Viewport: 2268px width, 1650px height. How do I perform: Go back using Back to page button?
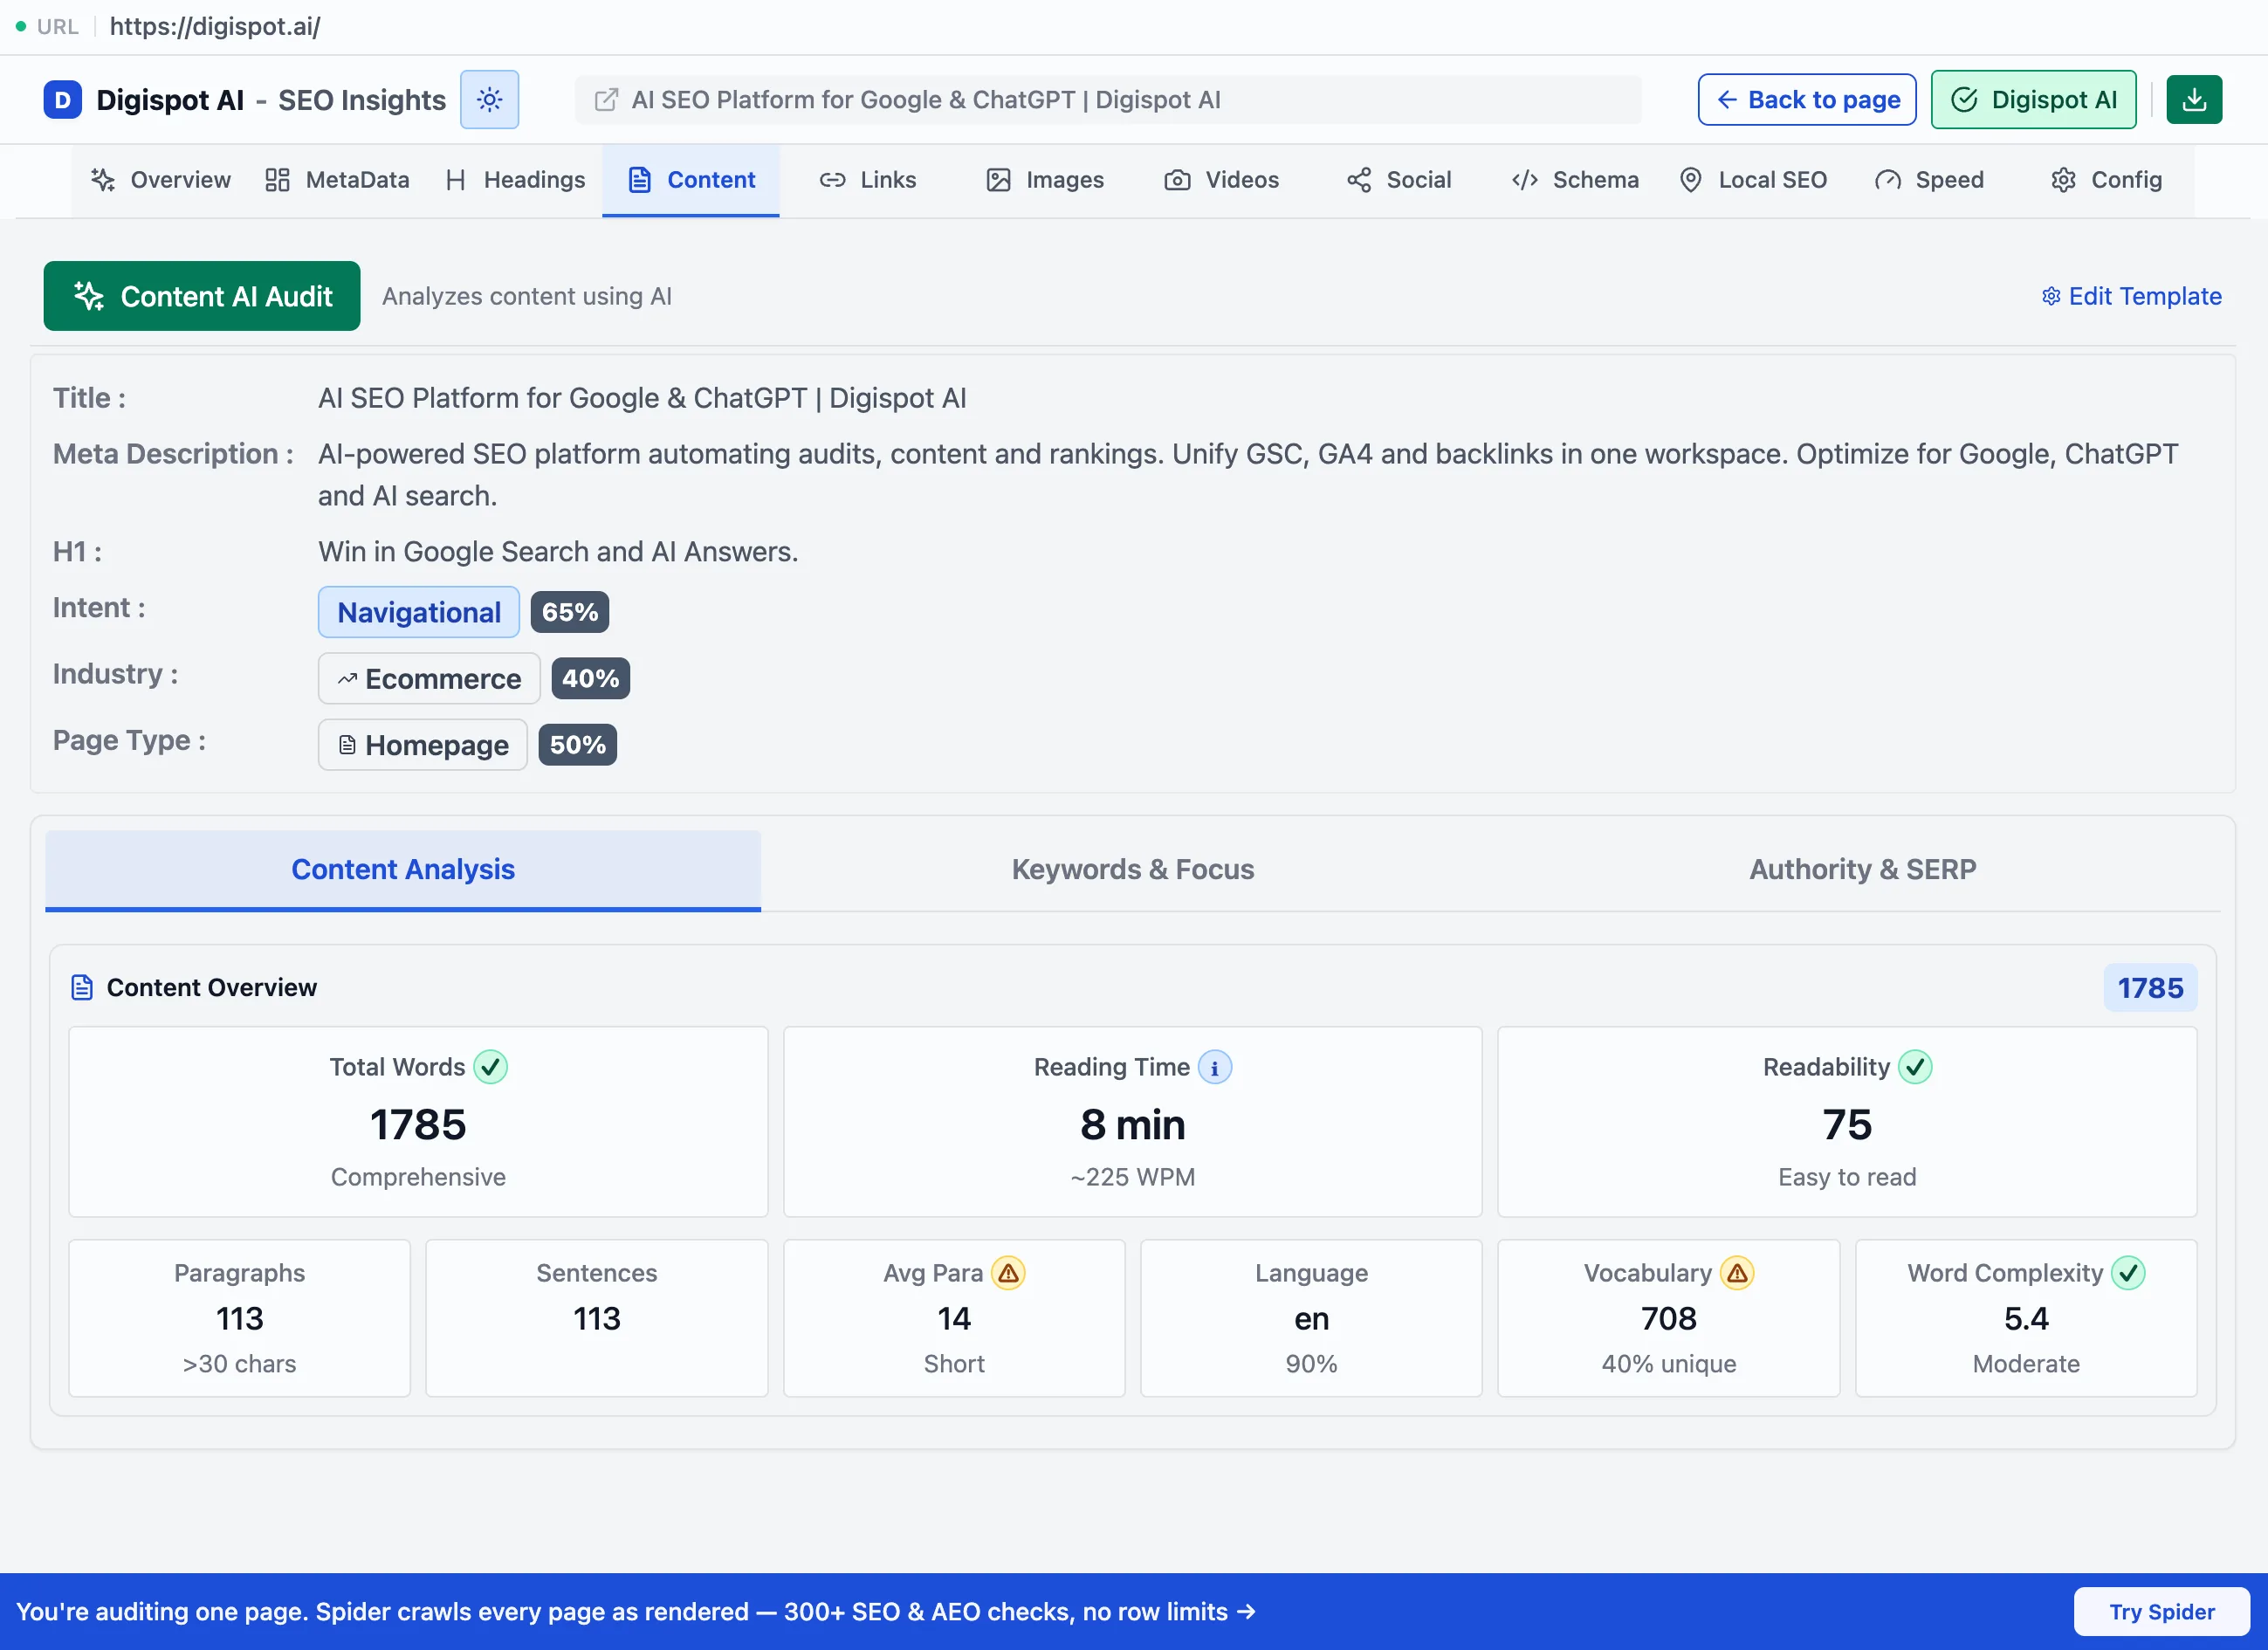(x=1807, y=100)
